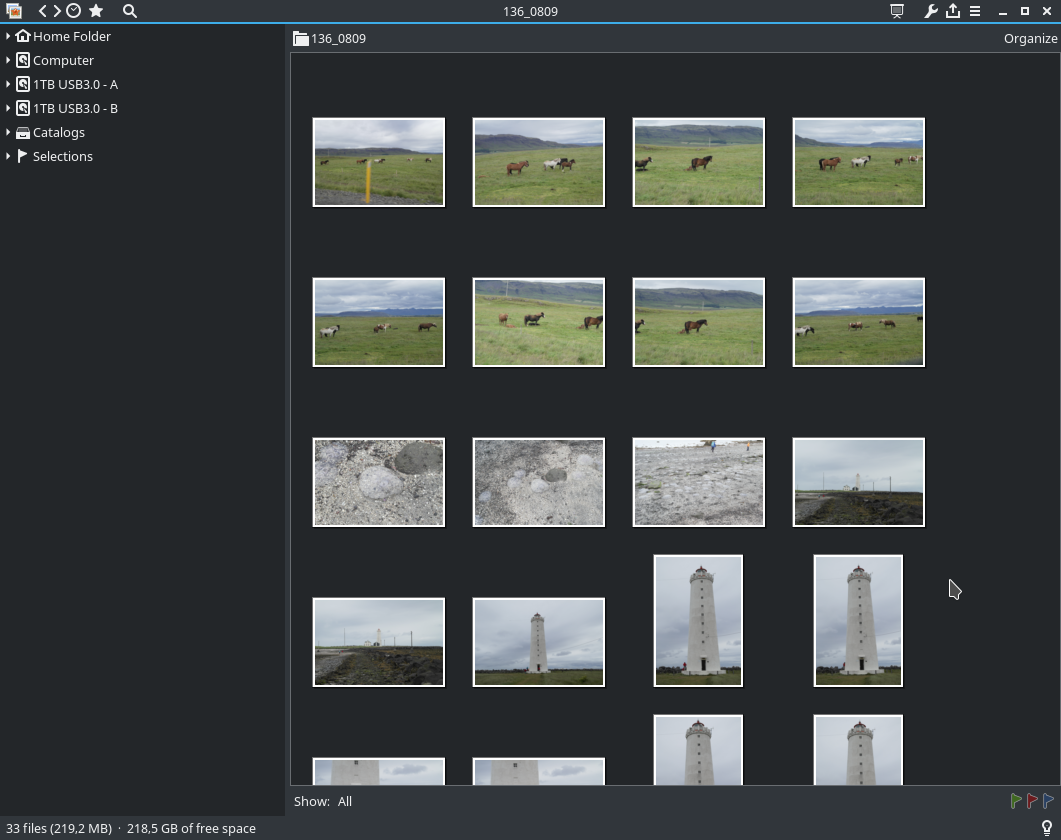Open the hamburger application menu
The height and width of the screenshot is (840, 1061).
[x=975, y=11]
